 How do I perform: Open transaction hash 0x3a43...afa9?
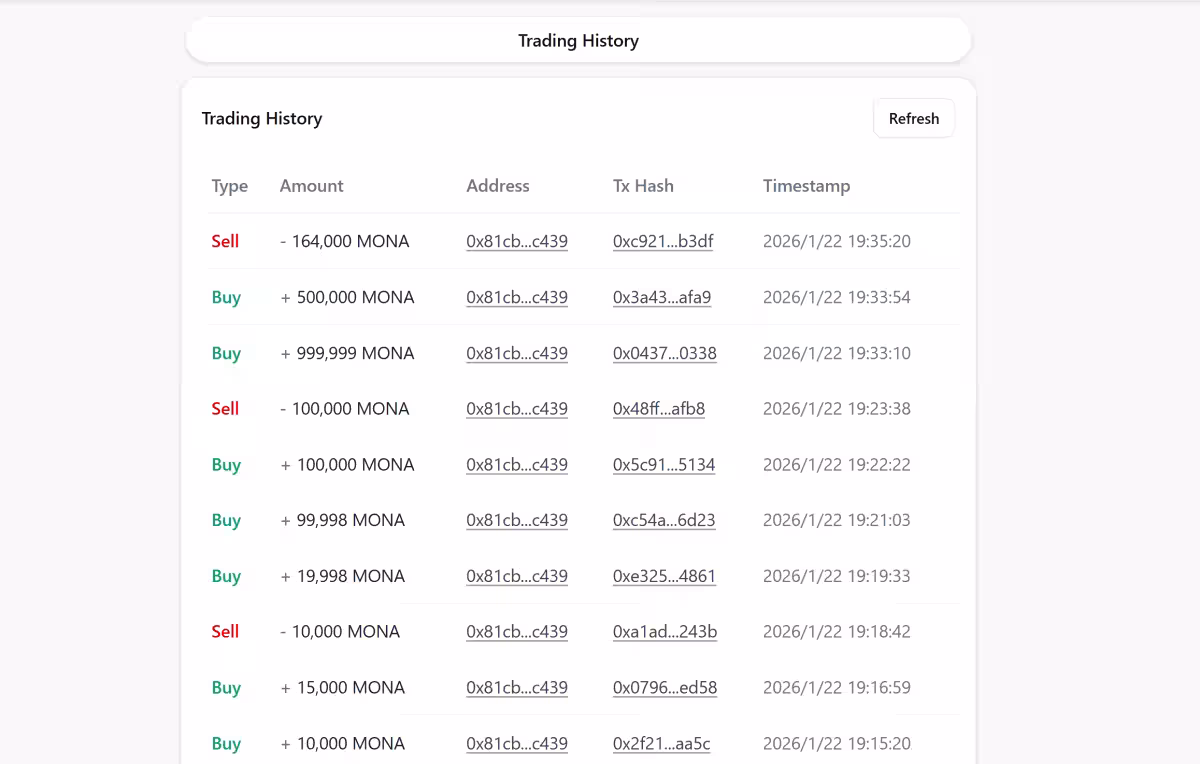point(661,297)
